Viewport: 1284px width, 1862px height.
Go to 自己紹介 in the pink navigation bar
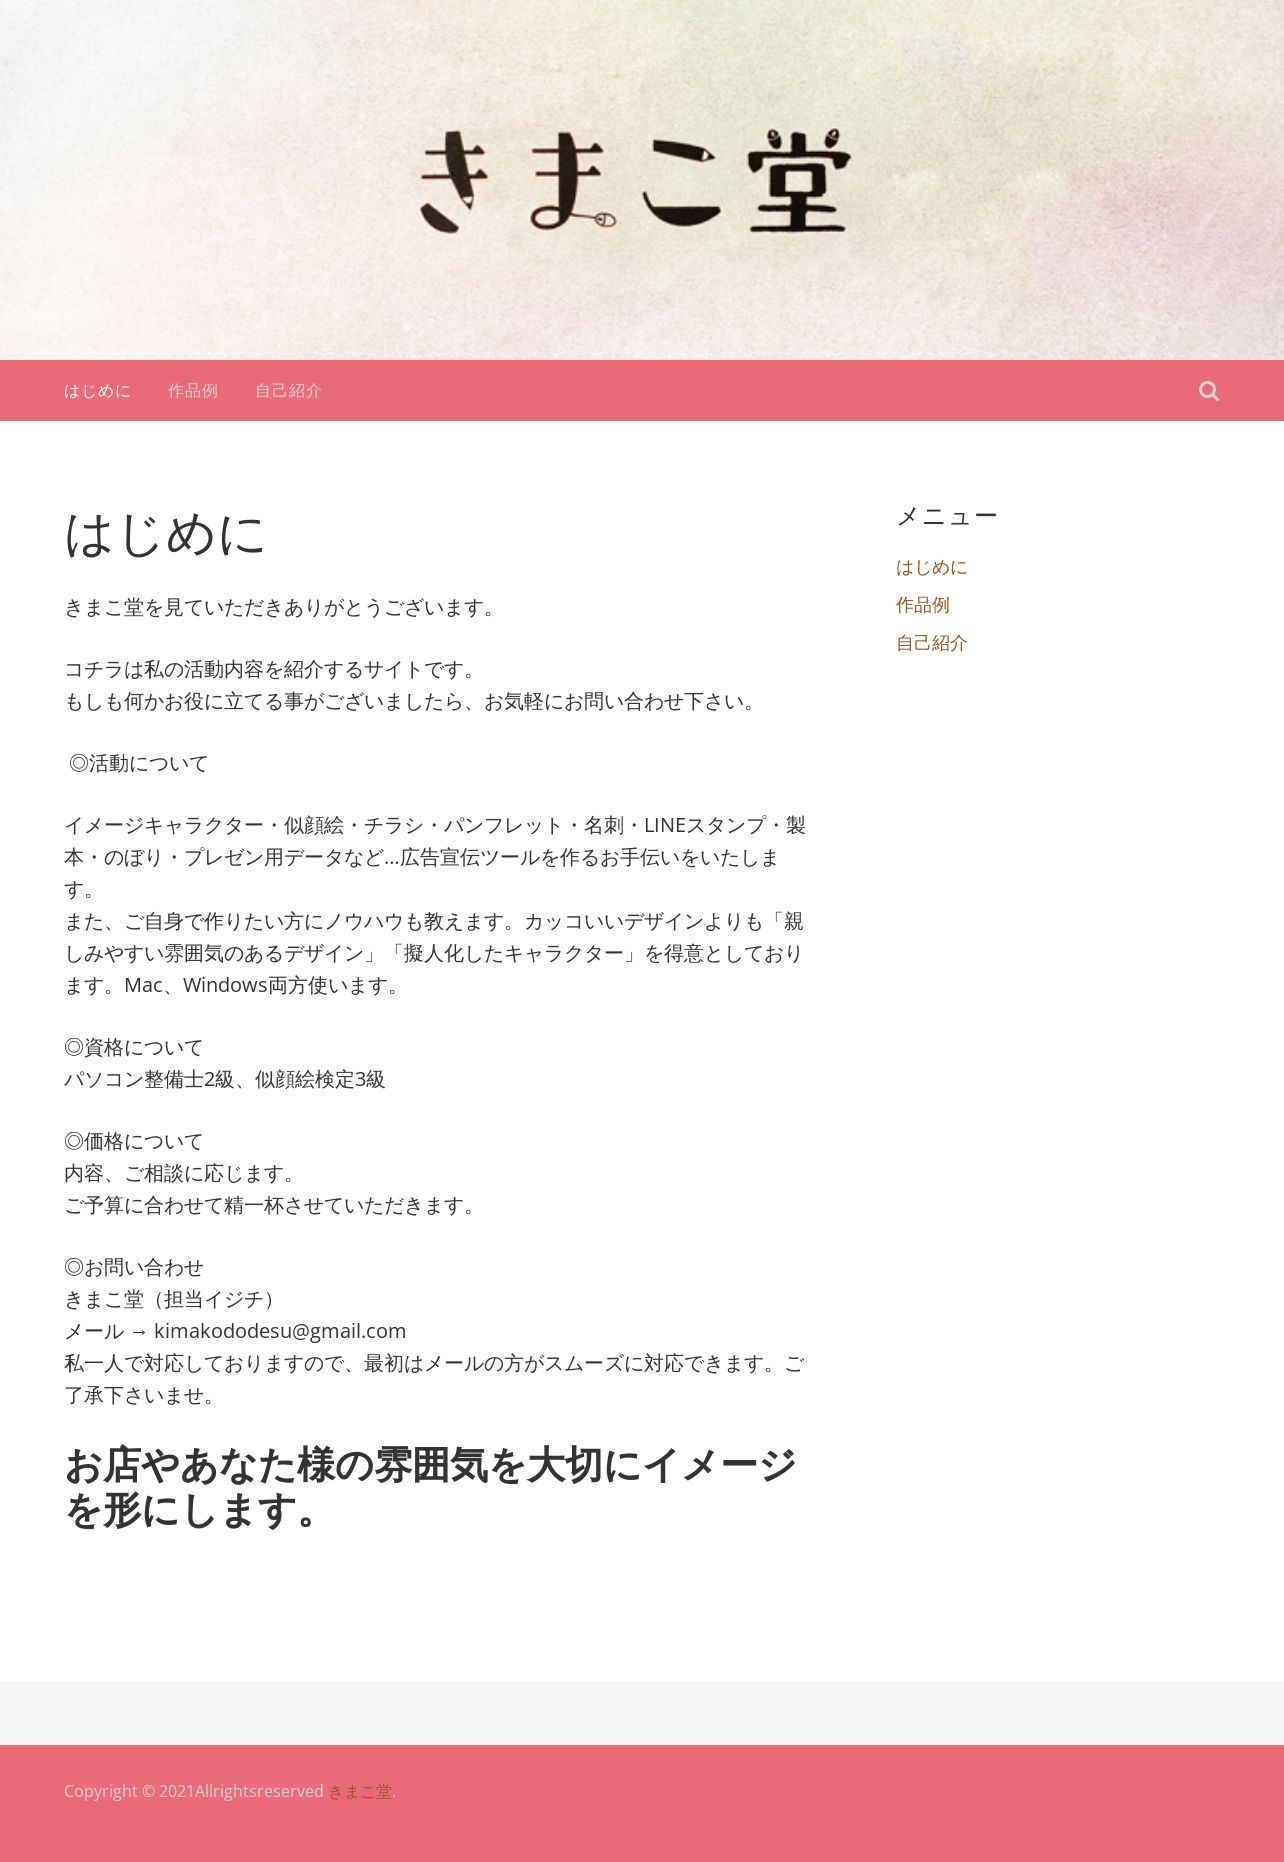(288, 391)
